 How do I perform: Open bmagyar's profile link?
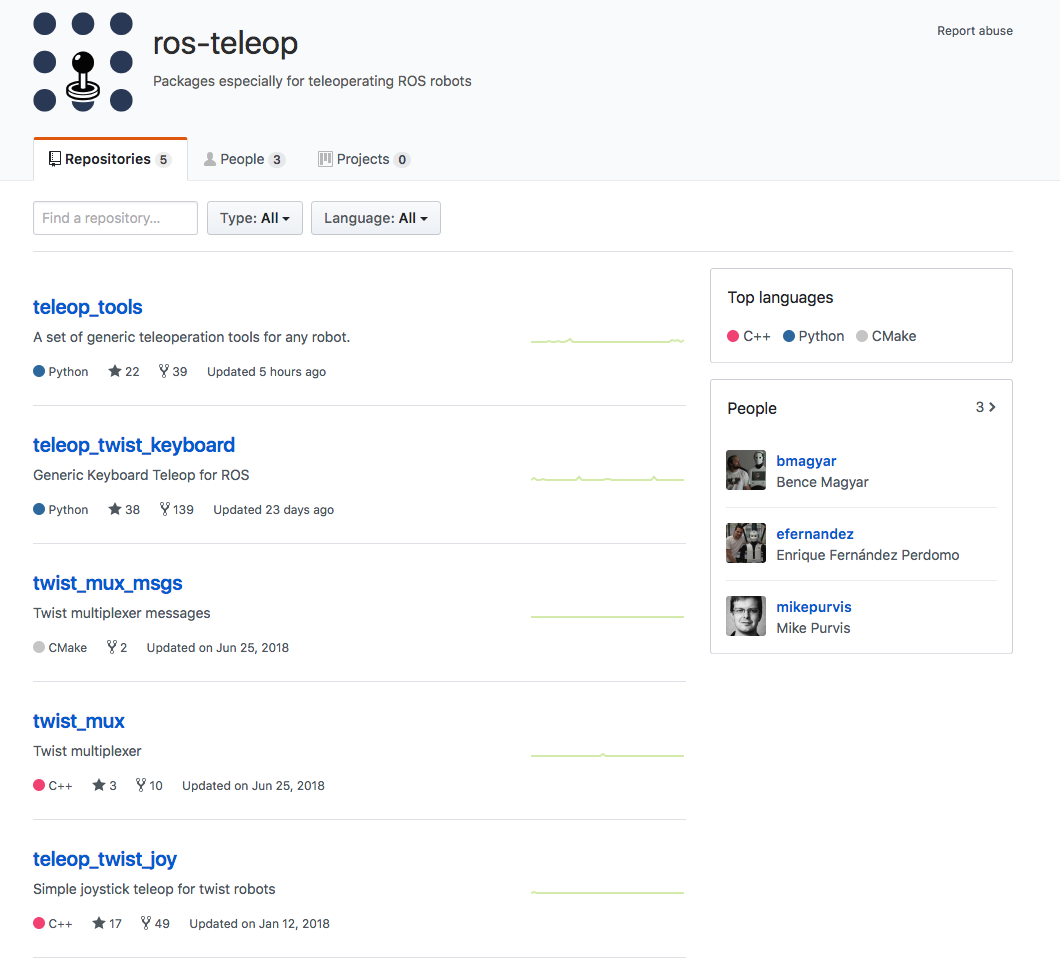(806, 461)
